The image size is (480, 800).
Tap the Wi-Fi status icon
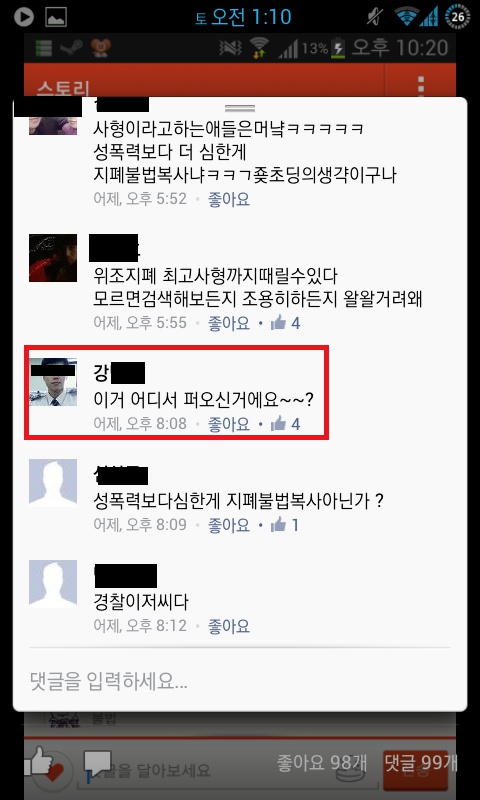pos(406,17)
